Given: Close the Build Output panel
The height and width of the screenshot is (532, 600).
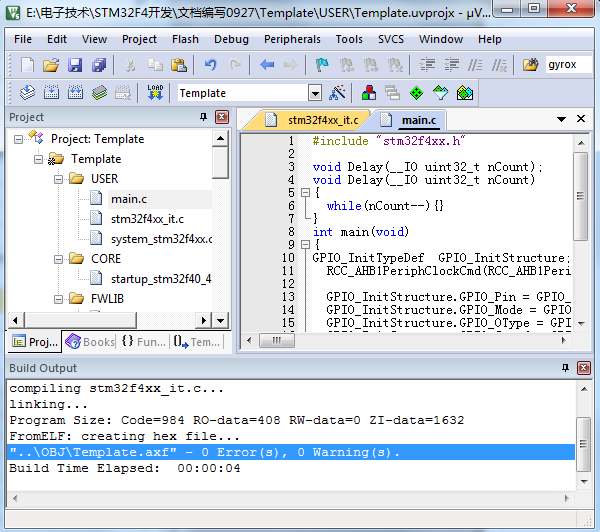Looking at the screenshot, I should coord(584,368).
